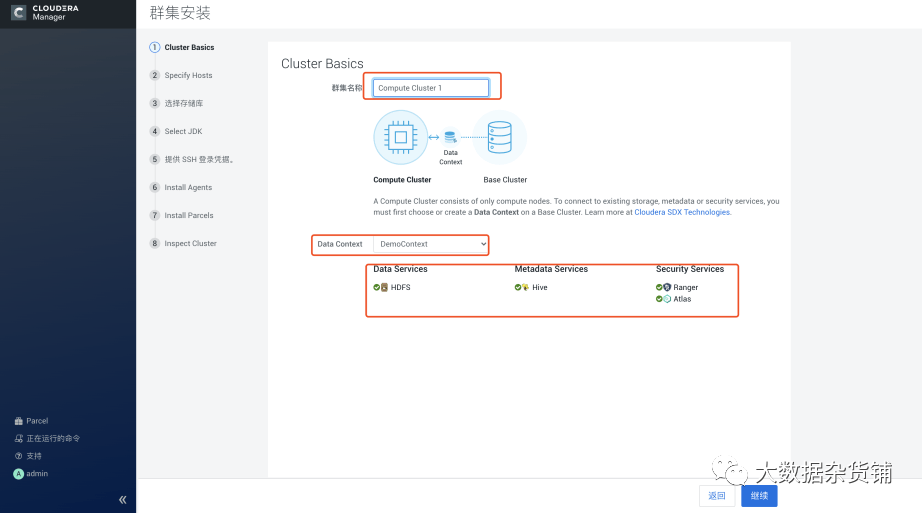Select step 1 Cluster Basics
The image size is (922, 513).
tap(182, 47)
